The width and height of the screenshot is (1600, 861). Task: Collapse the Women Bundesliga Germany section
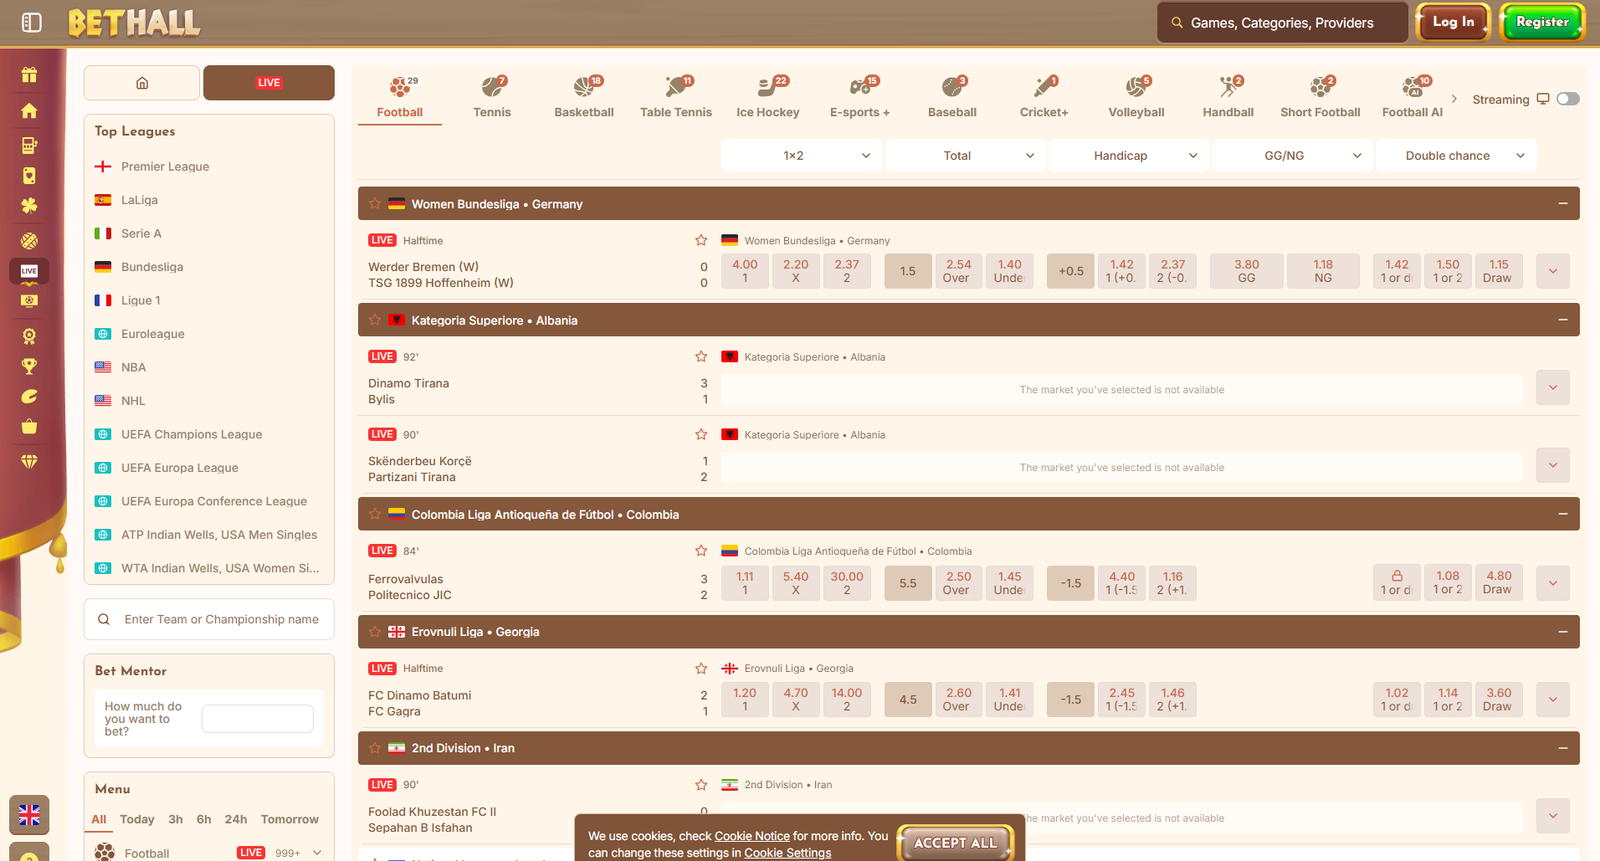1562,204
